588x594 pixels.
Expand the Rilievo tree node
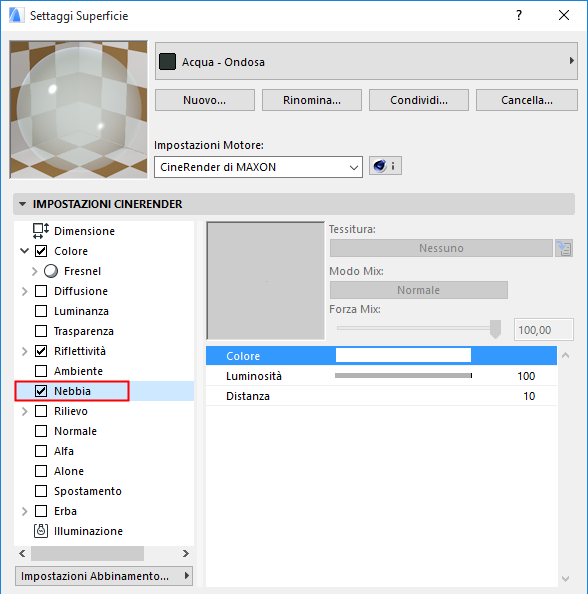tap(25, 411)
